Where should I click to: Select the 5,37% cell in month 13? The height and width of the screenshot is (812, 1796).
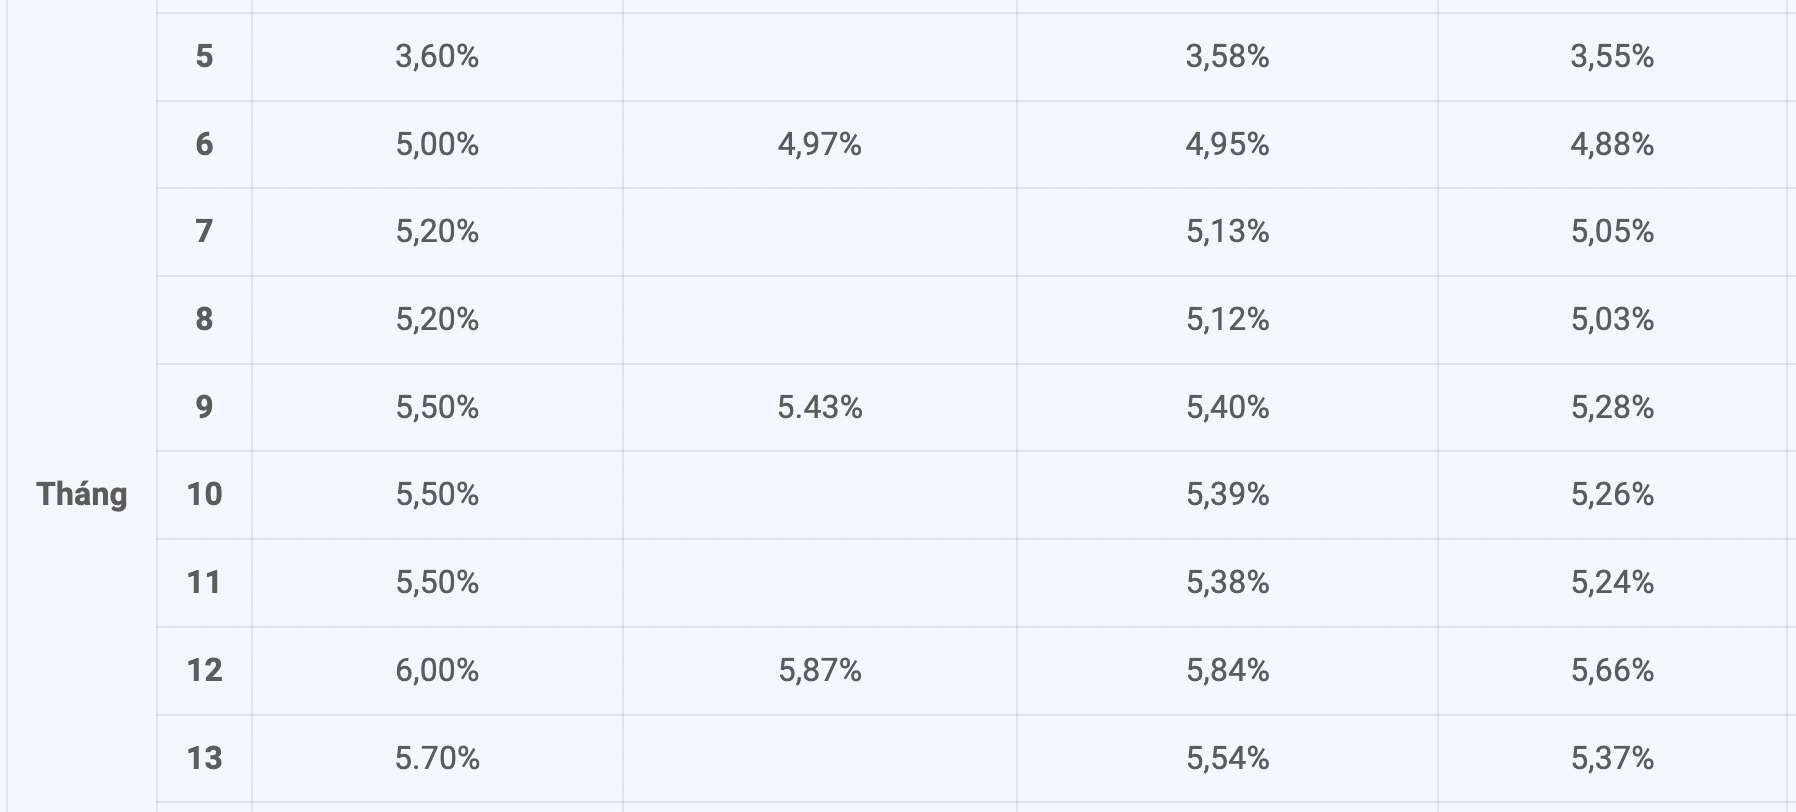1612,758
